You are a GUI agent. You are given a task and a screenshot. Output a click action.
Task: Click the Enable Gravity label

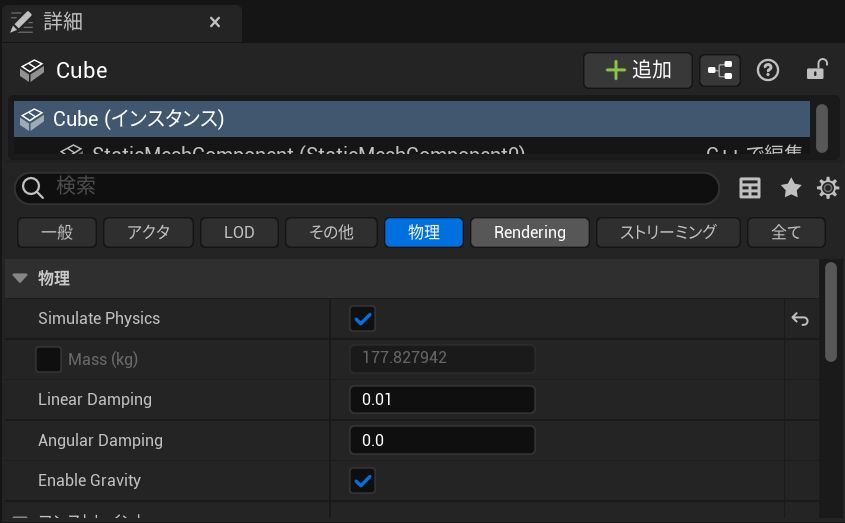(x=89, y=480)
